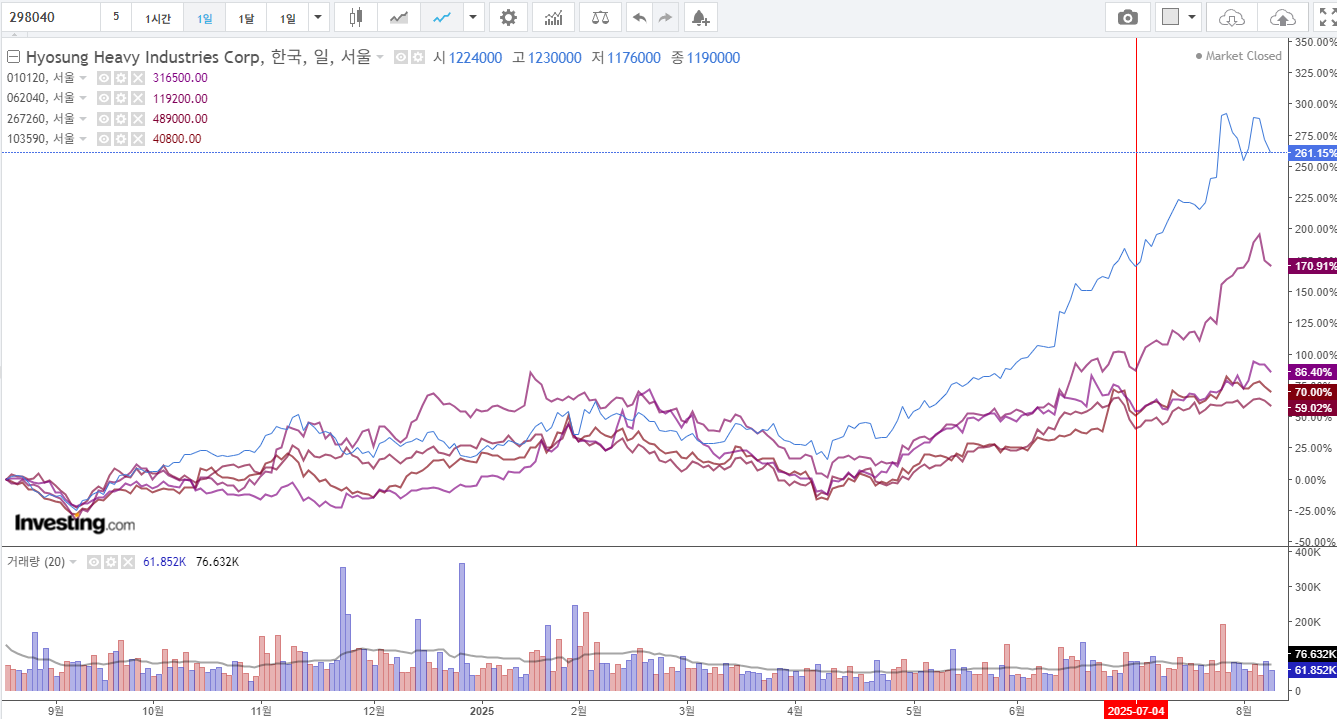Select the blue line chart style icon
This screenshot has width=1337, height=719.
click(442, 18)
